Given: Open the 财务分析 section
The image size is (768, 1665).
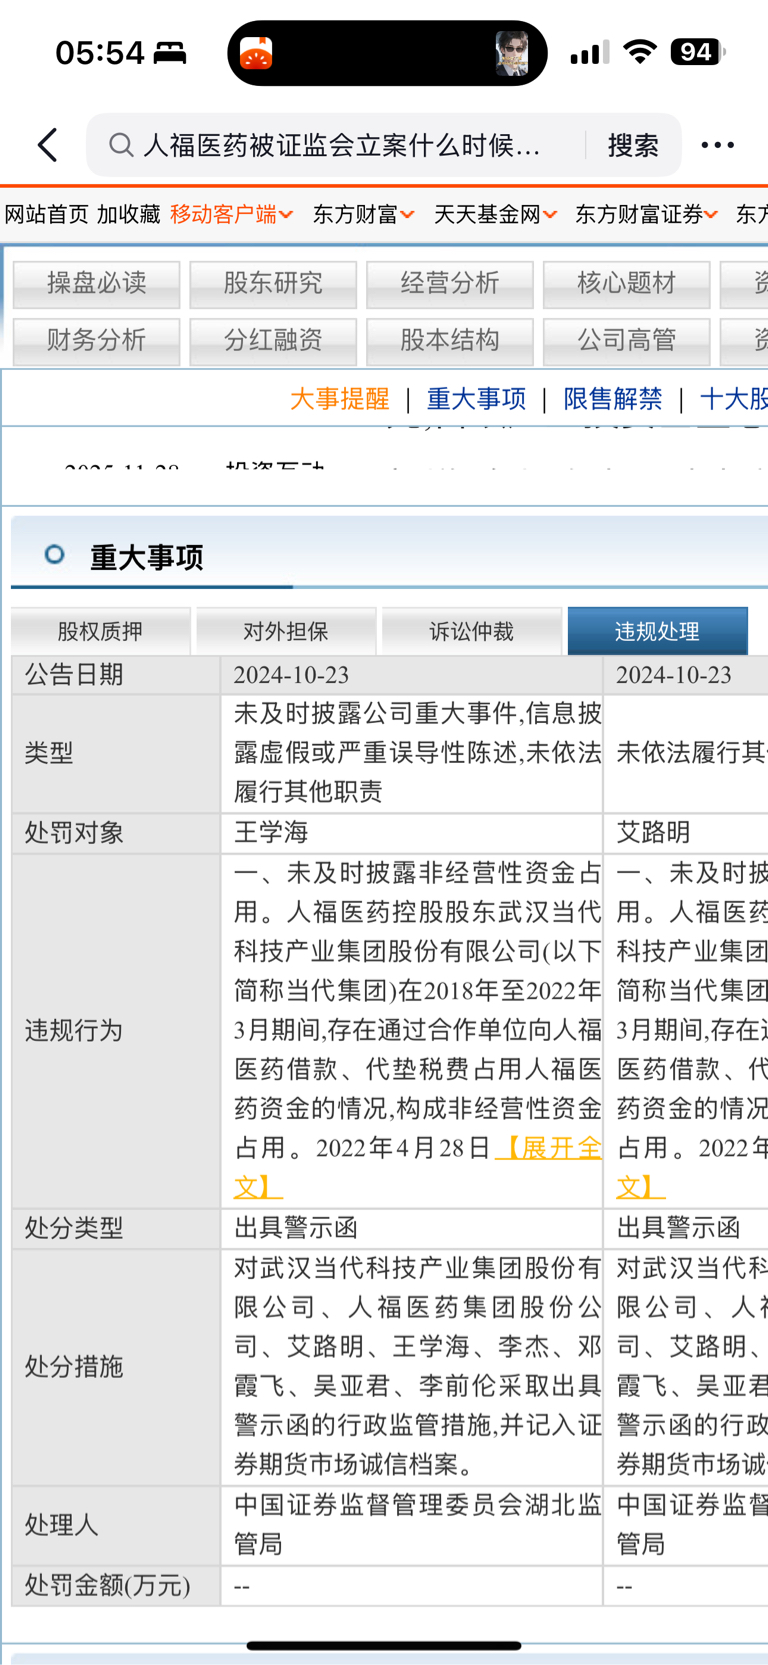Looking at the screenshot, I should click(x=97, y=341).
